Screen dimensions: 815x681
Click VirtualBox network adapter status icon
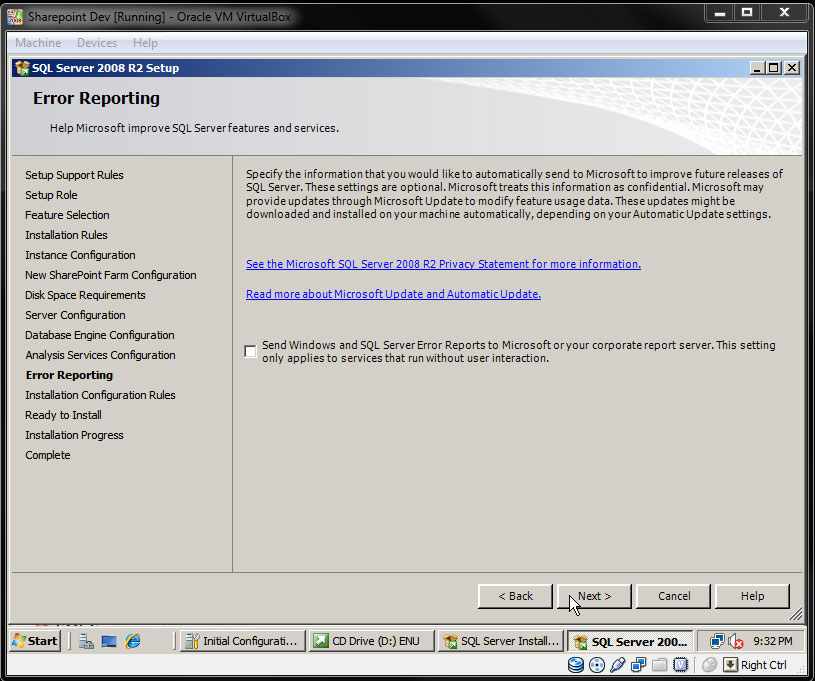coord(638,665)
